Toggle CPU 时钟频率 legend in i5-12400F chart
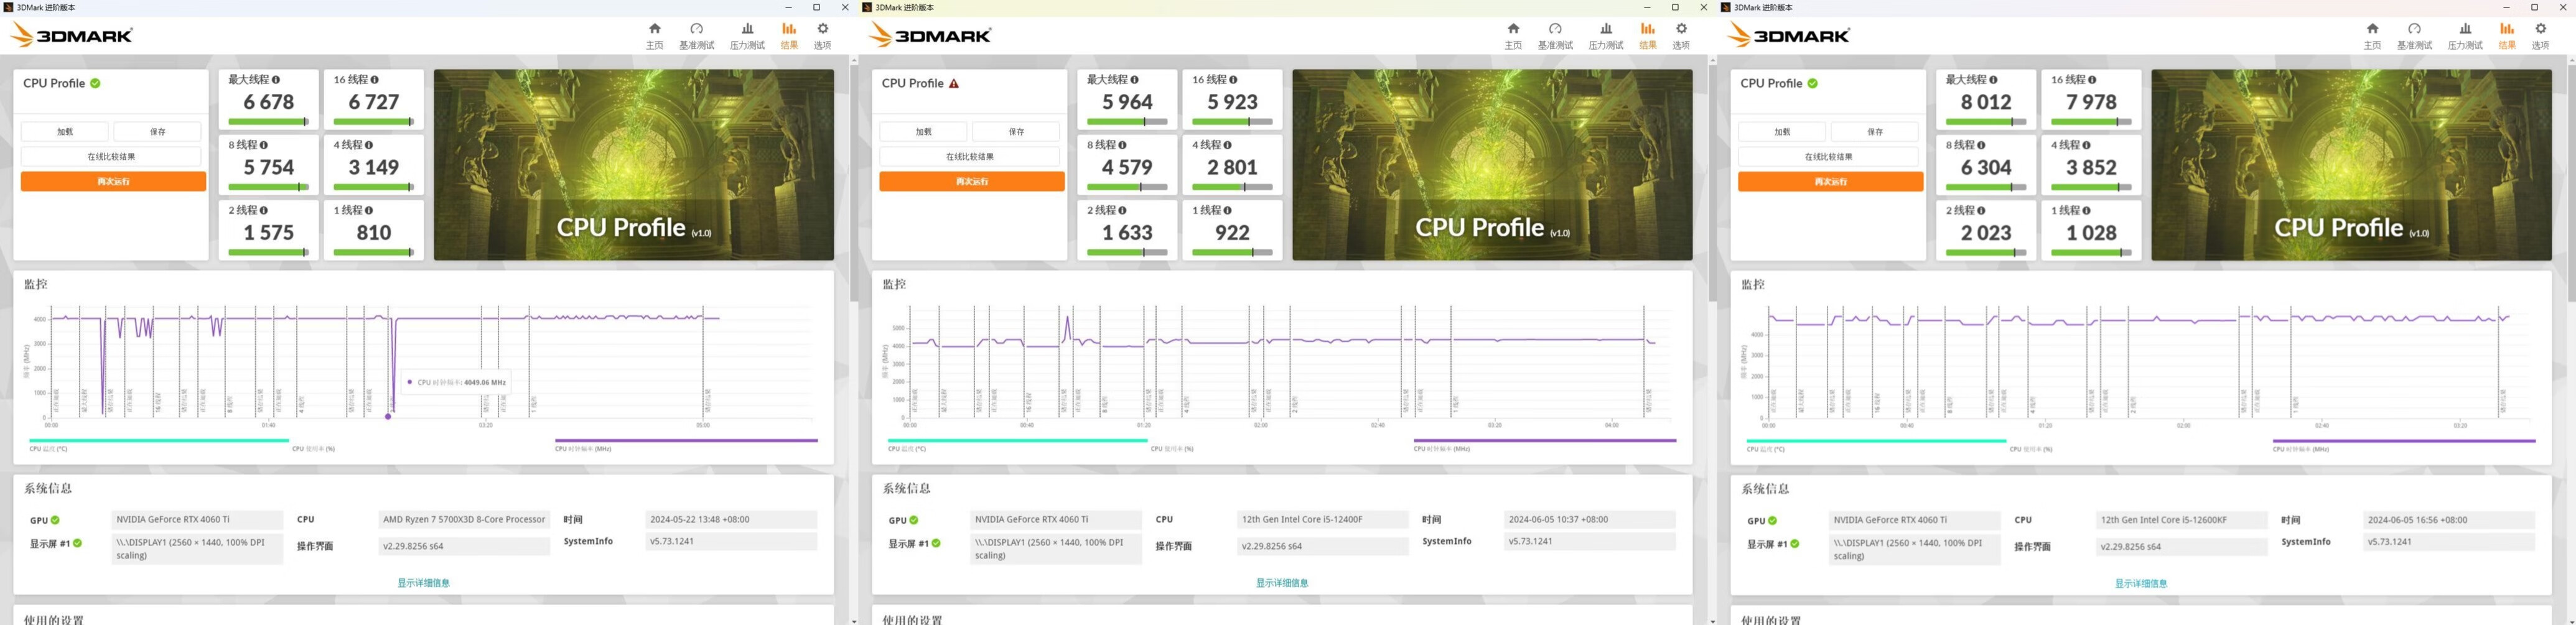This screenshot has width=2576, height=625. [1545, 444]
